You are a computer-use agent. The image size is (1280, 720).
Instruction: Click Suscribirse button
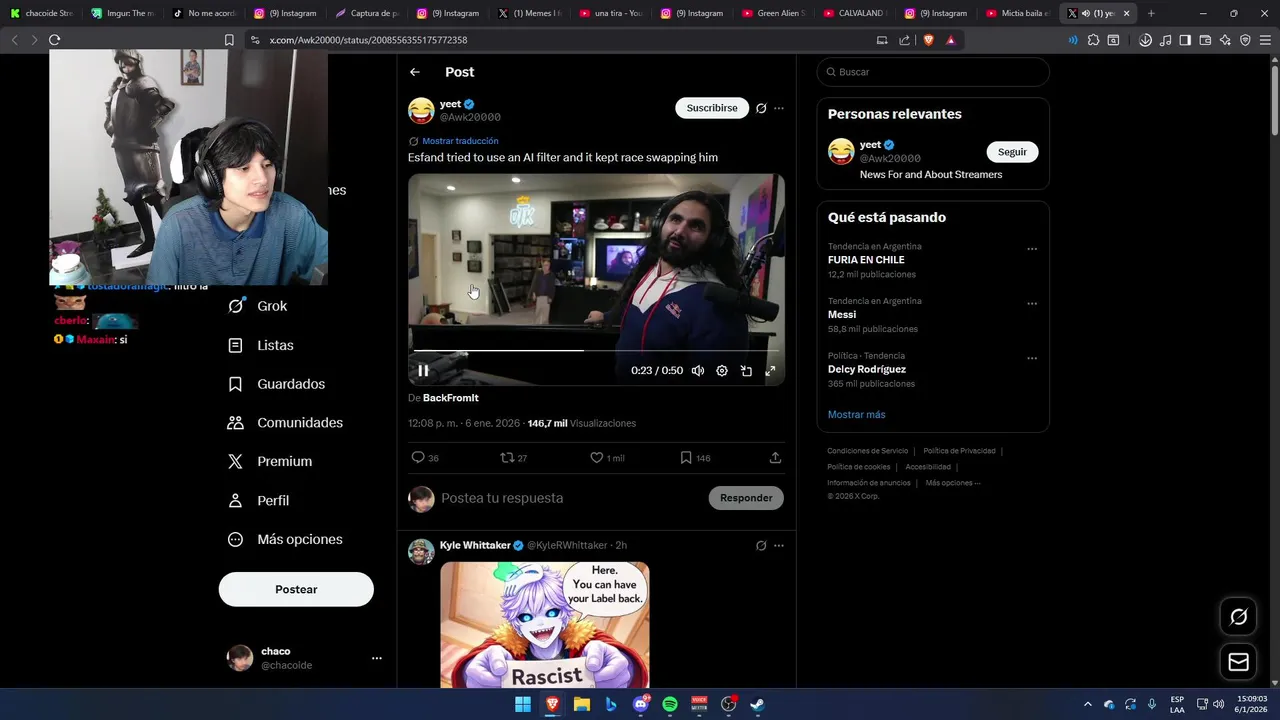tap(712, 108)
